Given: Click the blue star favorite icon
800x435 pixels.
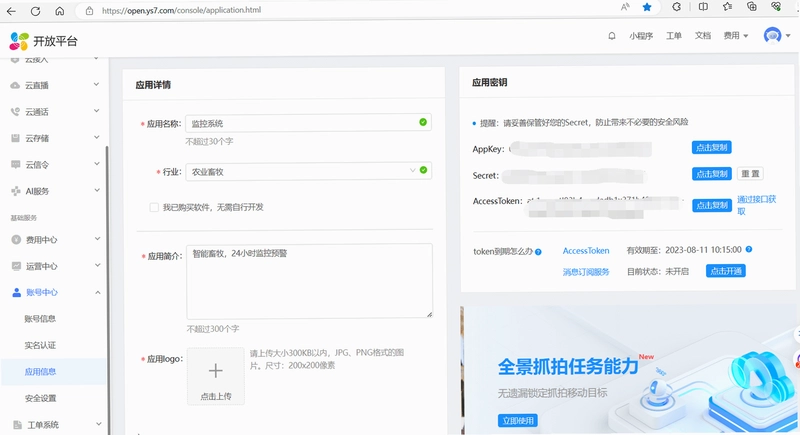Looking at the screenshot, I should click(647, 7).
